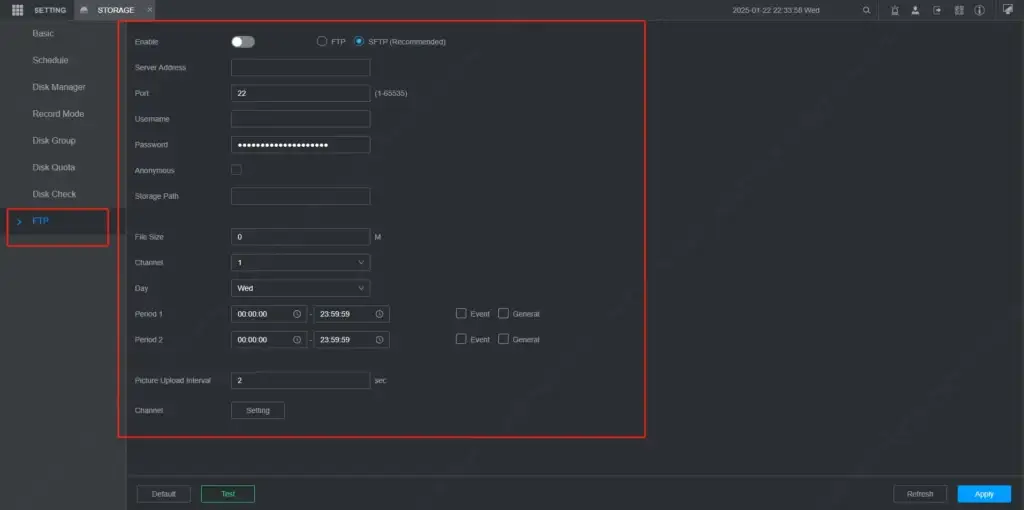The image size is (1024, 510).
Task: Open Period 2 end time clock
Action: pyautogui.click(x=379, y=340)
